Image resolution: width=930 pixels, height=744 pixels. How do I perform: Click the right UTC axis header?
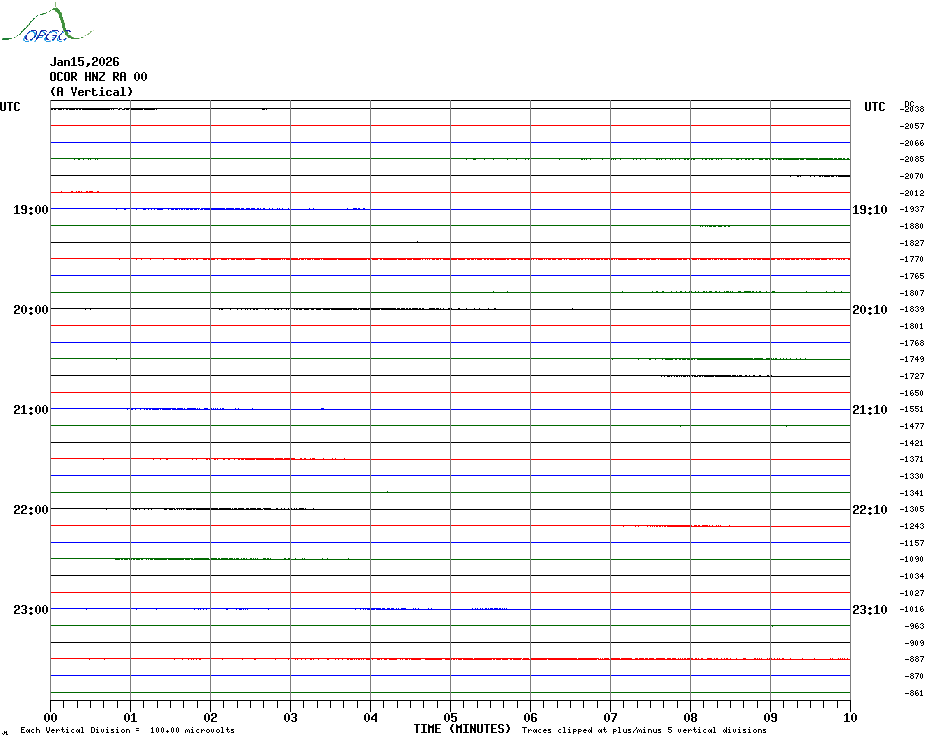874,107
